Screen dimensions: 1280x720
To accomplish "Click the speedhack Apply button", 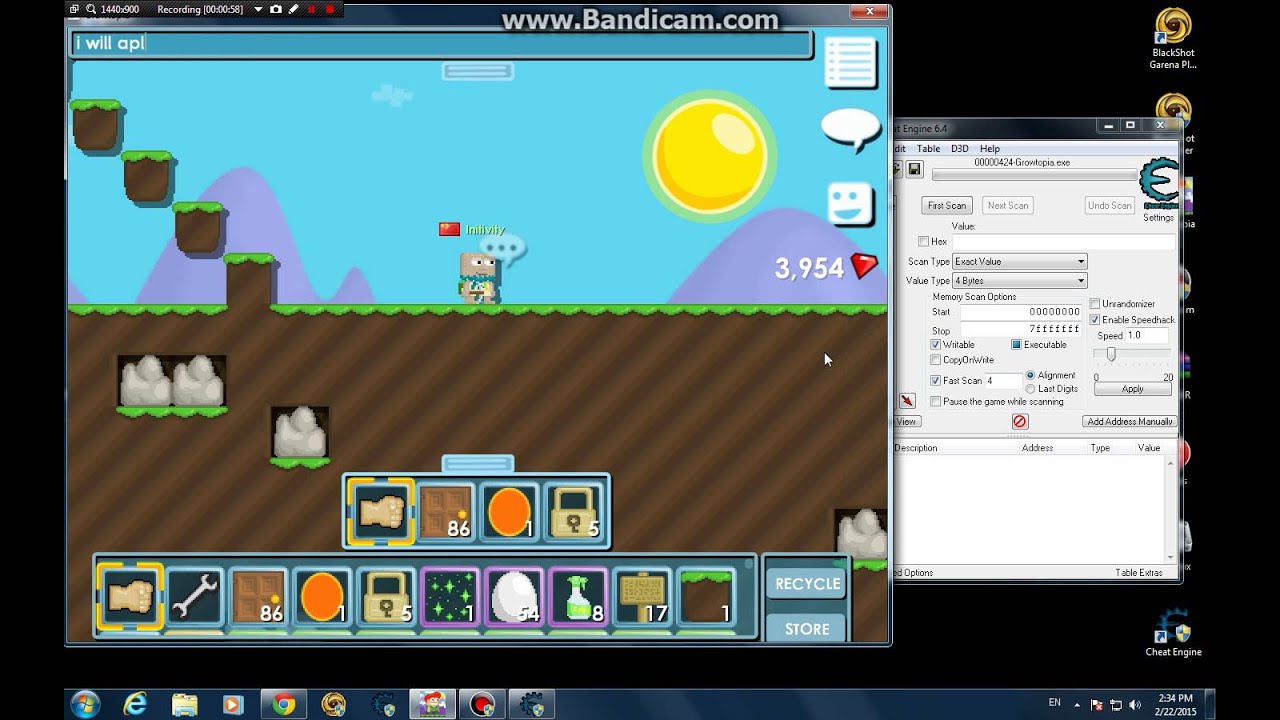I will [1132, 389].
